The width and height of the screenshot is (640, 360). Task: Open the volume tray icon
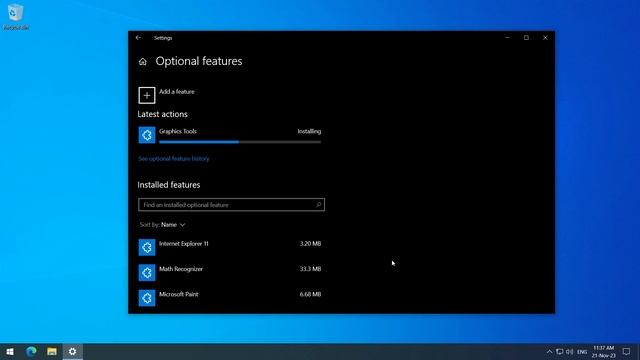[x=570, y=352]
